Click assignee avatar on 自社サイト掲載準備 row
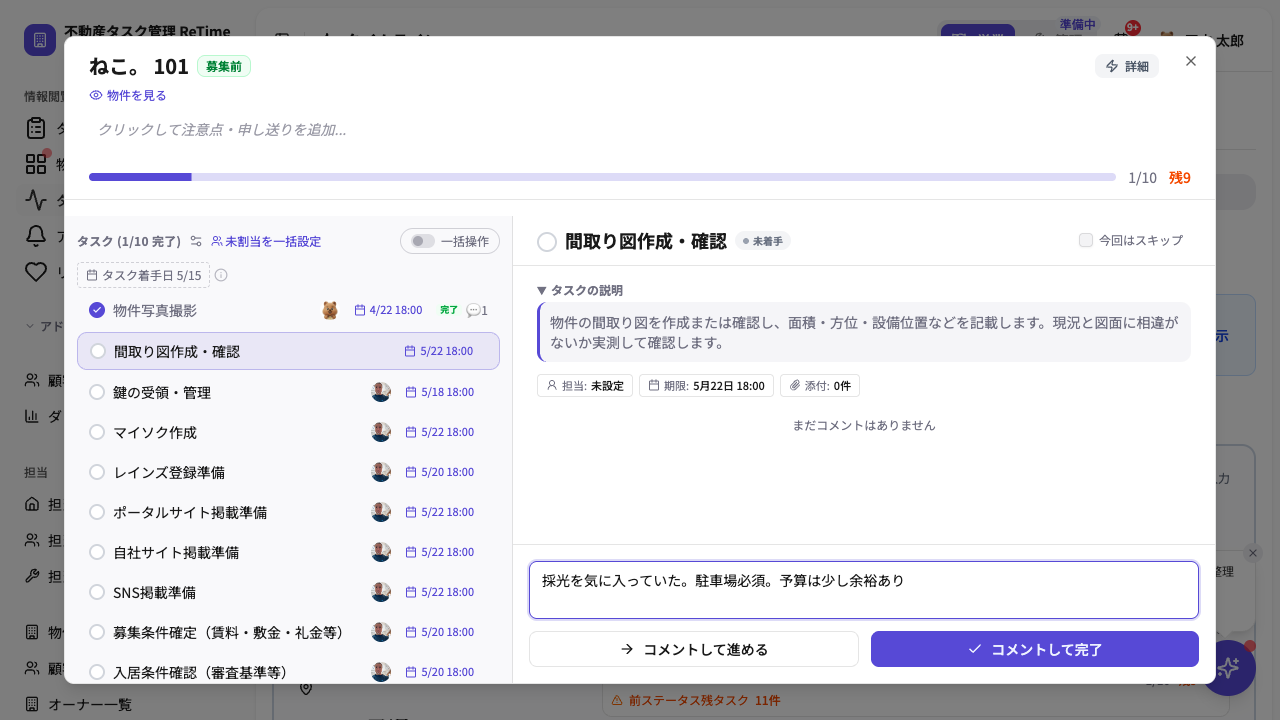The height and width of the screenshot is (720, 1280). point(381,552)
